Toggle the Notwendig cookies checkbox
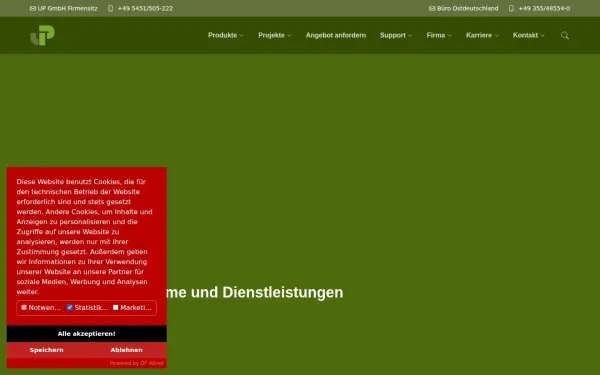This screenshot has width=600, height=375. 24,307
